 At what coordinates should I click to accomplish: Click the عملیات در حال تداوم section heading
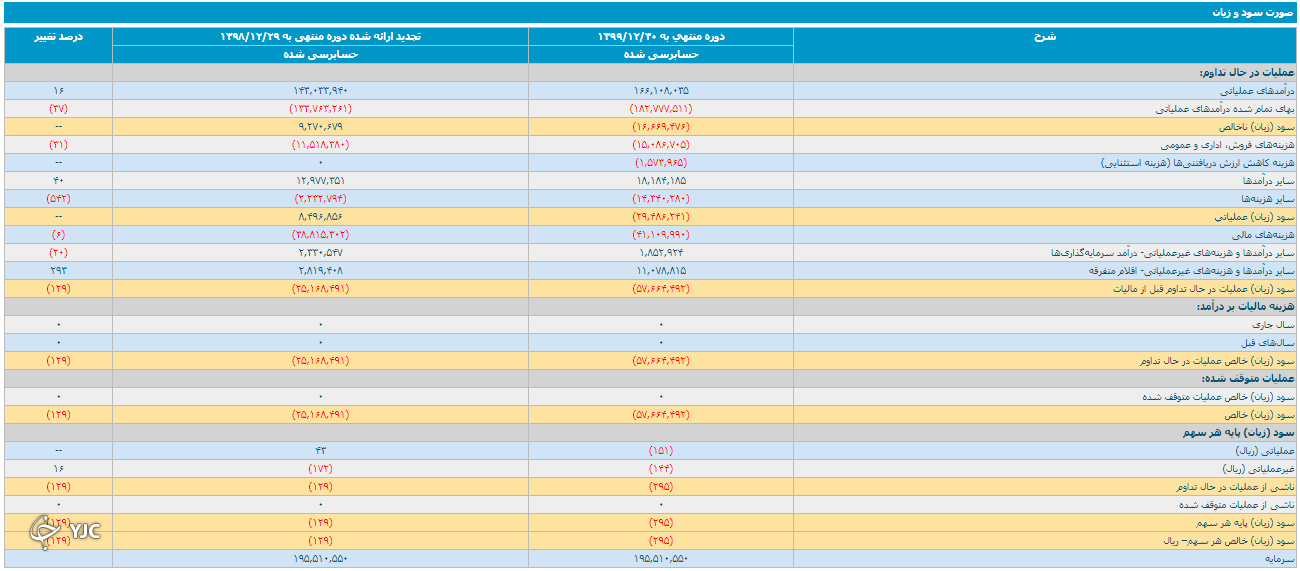point(1246,73)
